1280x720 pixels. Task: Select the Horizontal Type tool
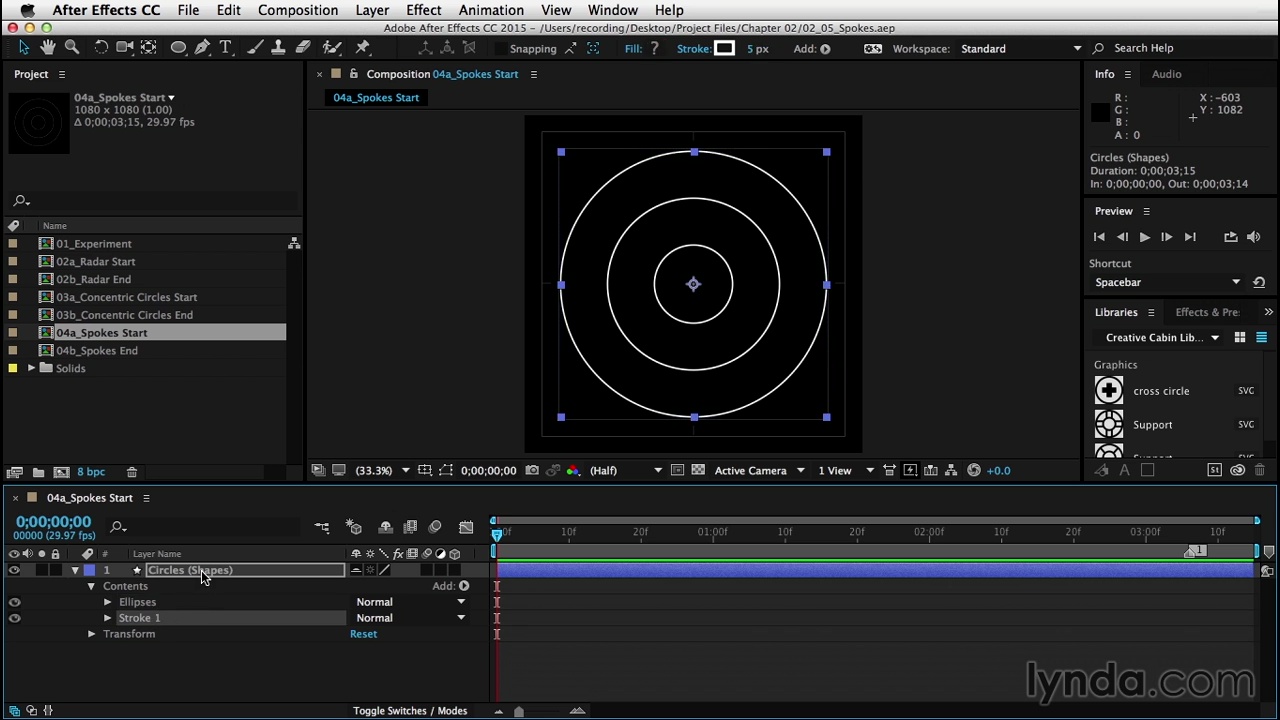226,48
